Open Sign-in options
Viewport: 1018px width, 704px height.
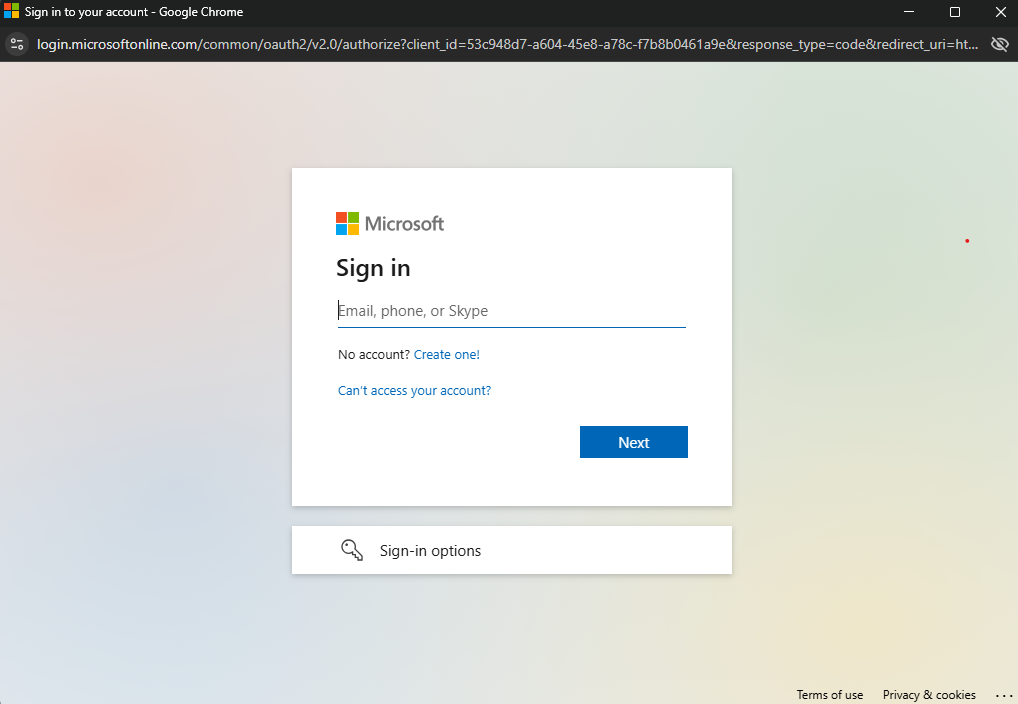click(512, 550)
